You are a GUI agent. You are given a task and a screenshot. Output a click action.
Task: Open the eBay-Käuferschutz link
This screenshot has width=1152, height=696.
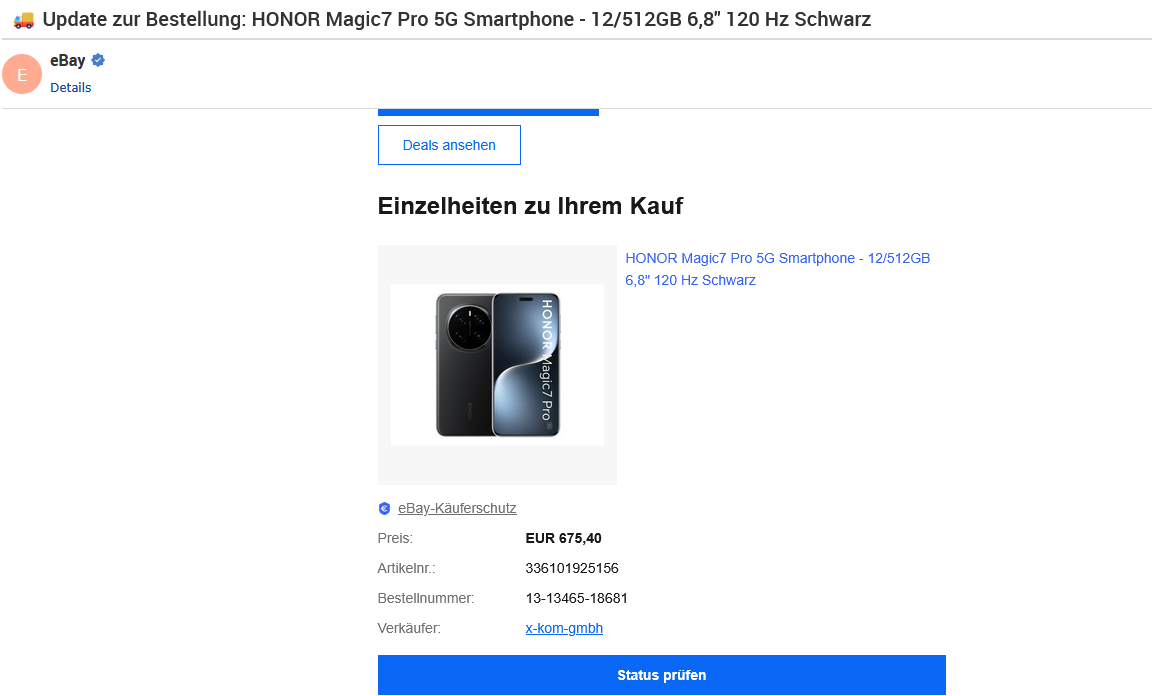[x=457, y=508]
